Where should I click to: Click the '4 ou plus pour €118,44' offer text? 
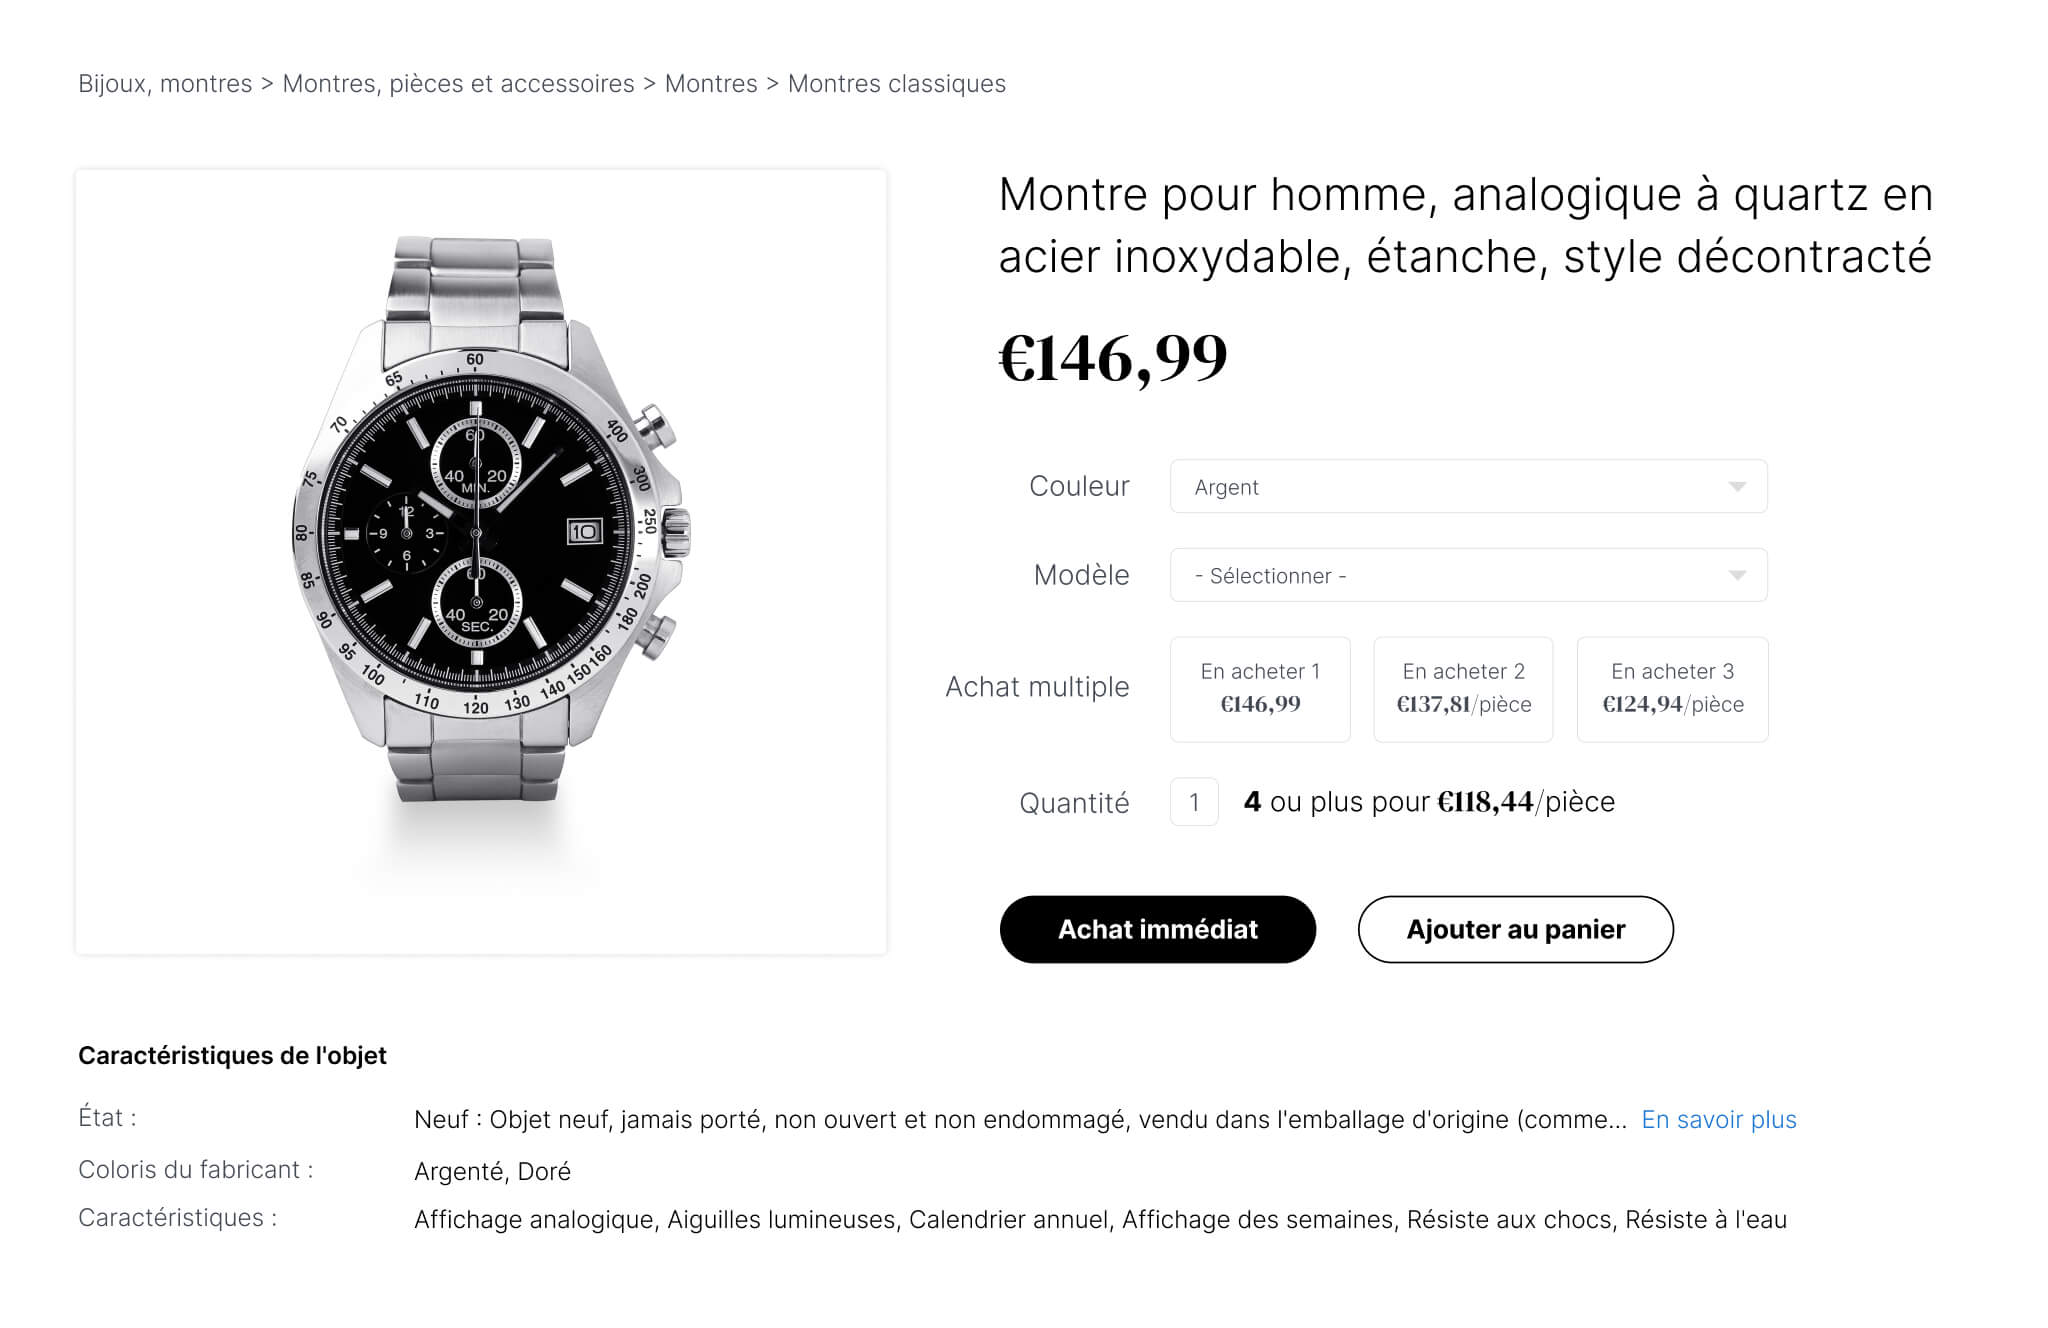point(1428,802)
